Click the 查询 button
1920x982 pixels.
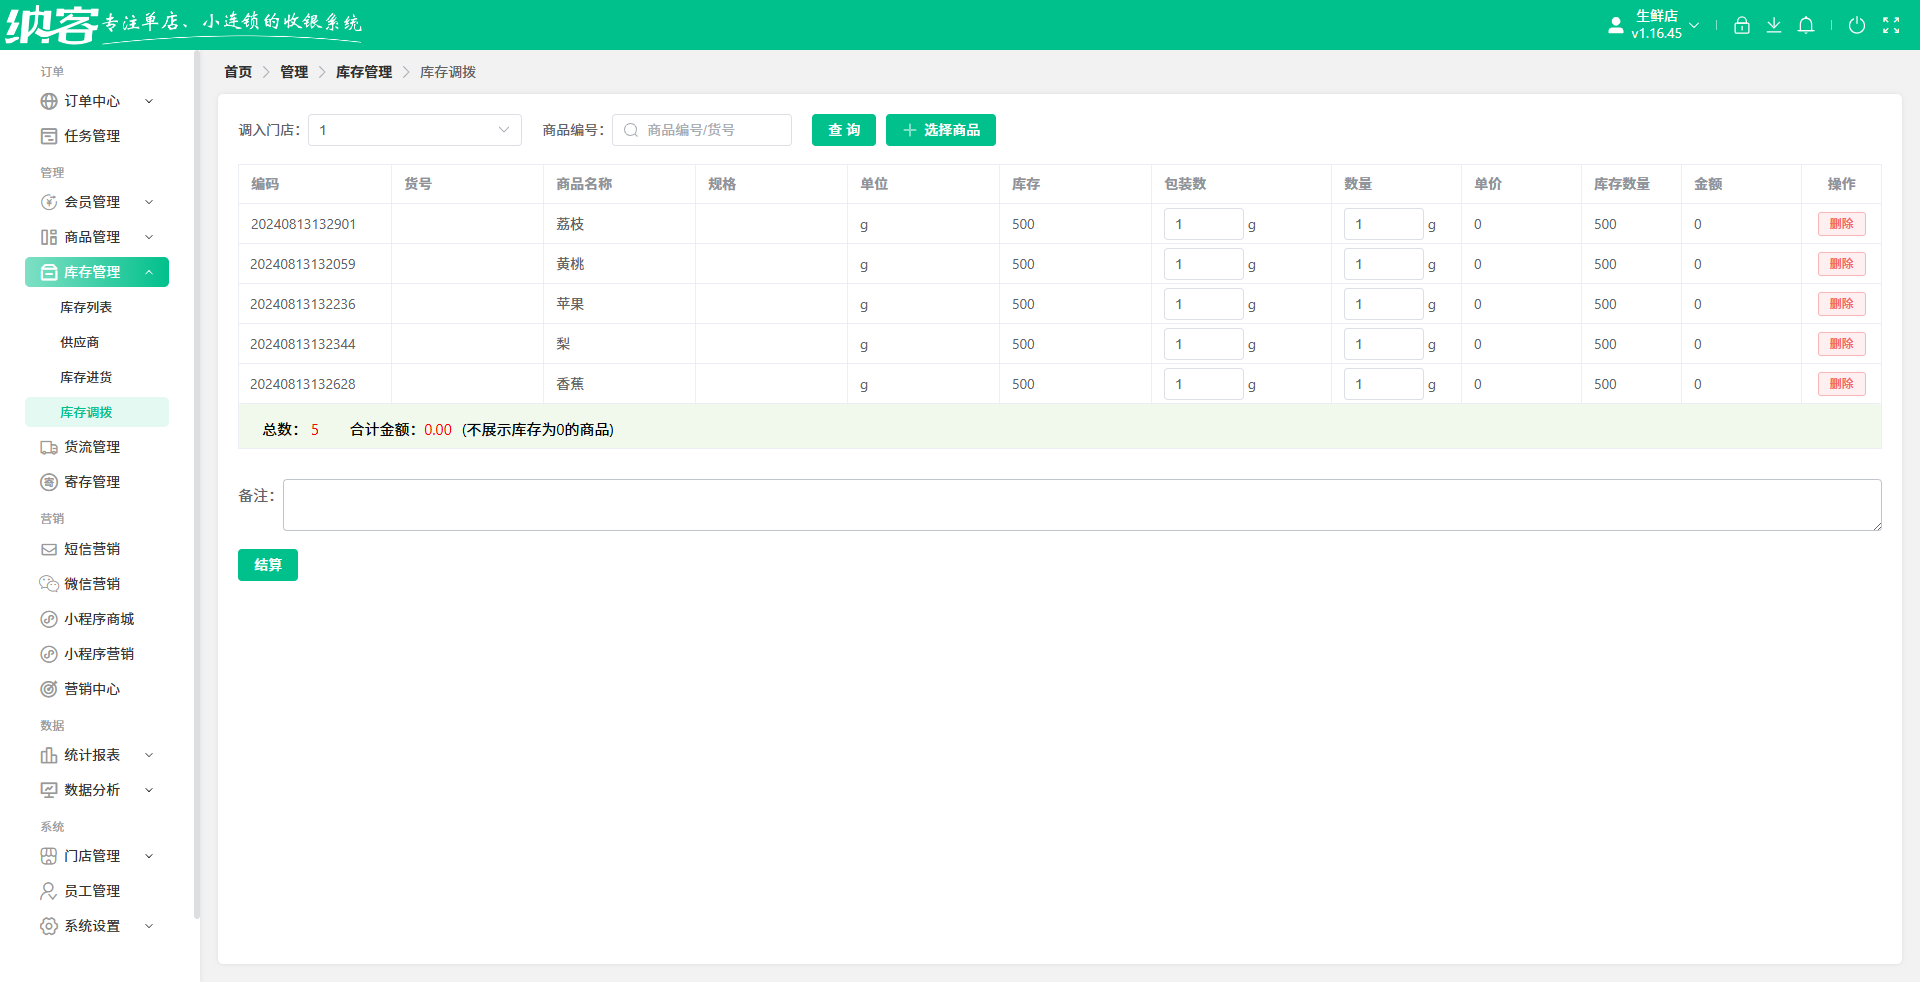844,130
